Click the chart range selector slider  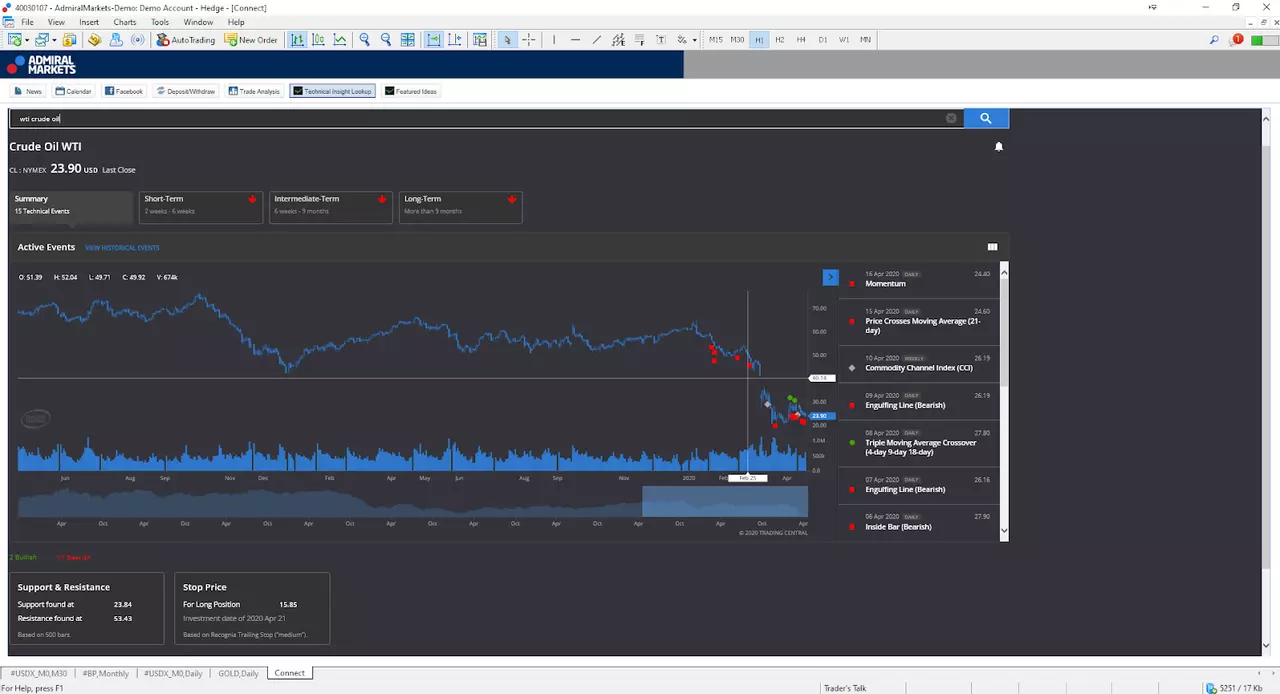(x=724, y=501)
